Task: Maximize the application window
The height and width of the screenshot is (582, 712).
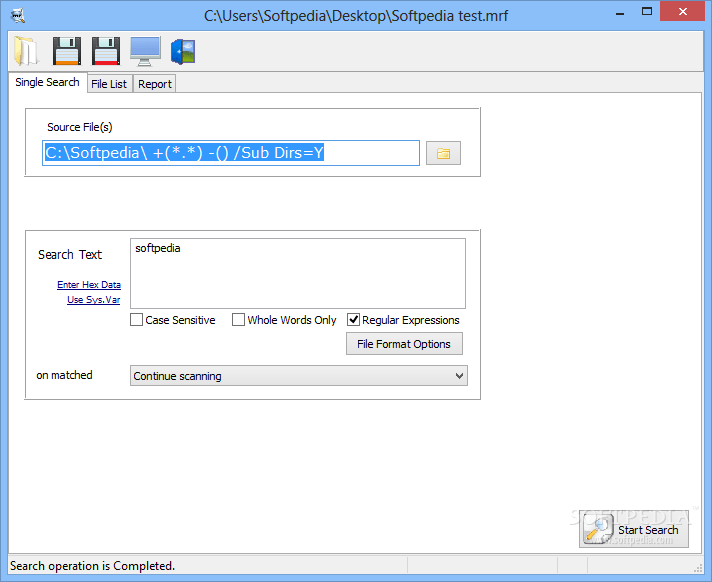Action: click(647, 11)
